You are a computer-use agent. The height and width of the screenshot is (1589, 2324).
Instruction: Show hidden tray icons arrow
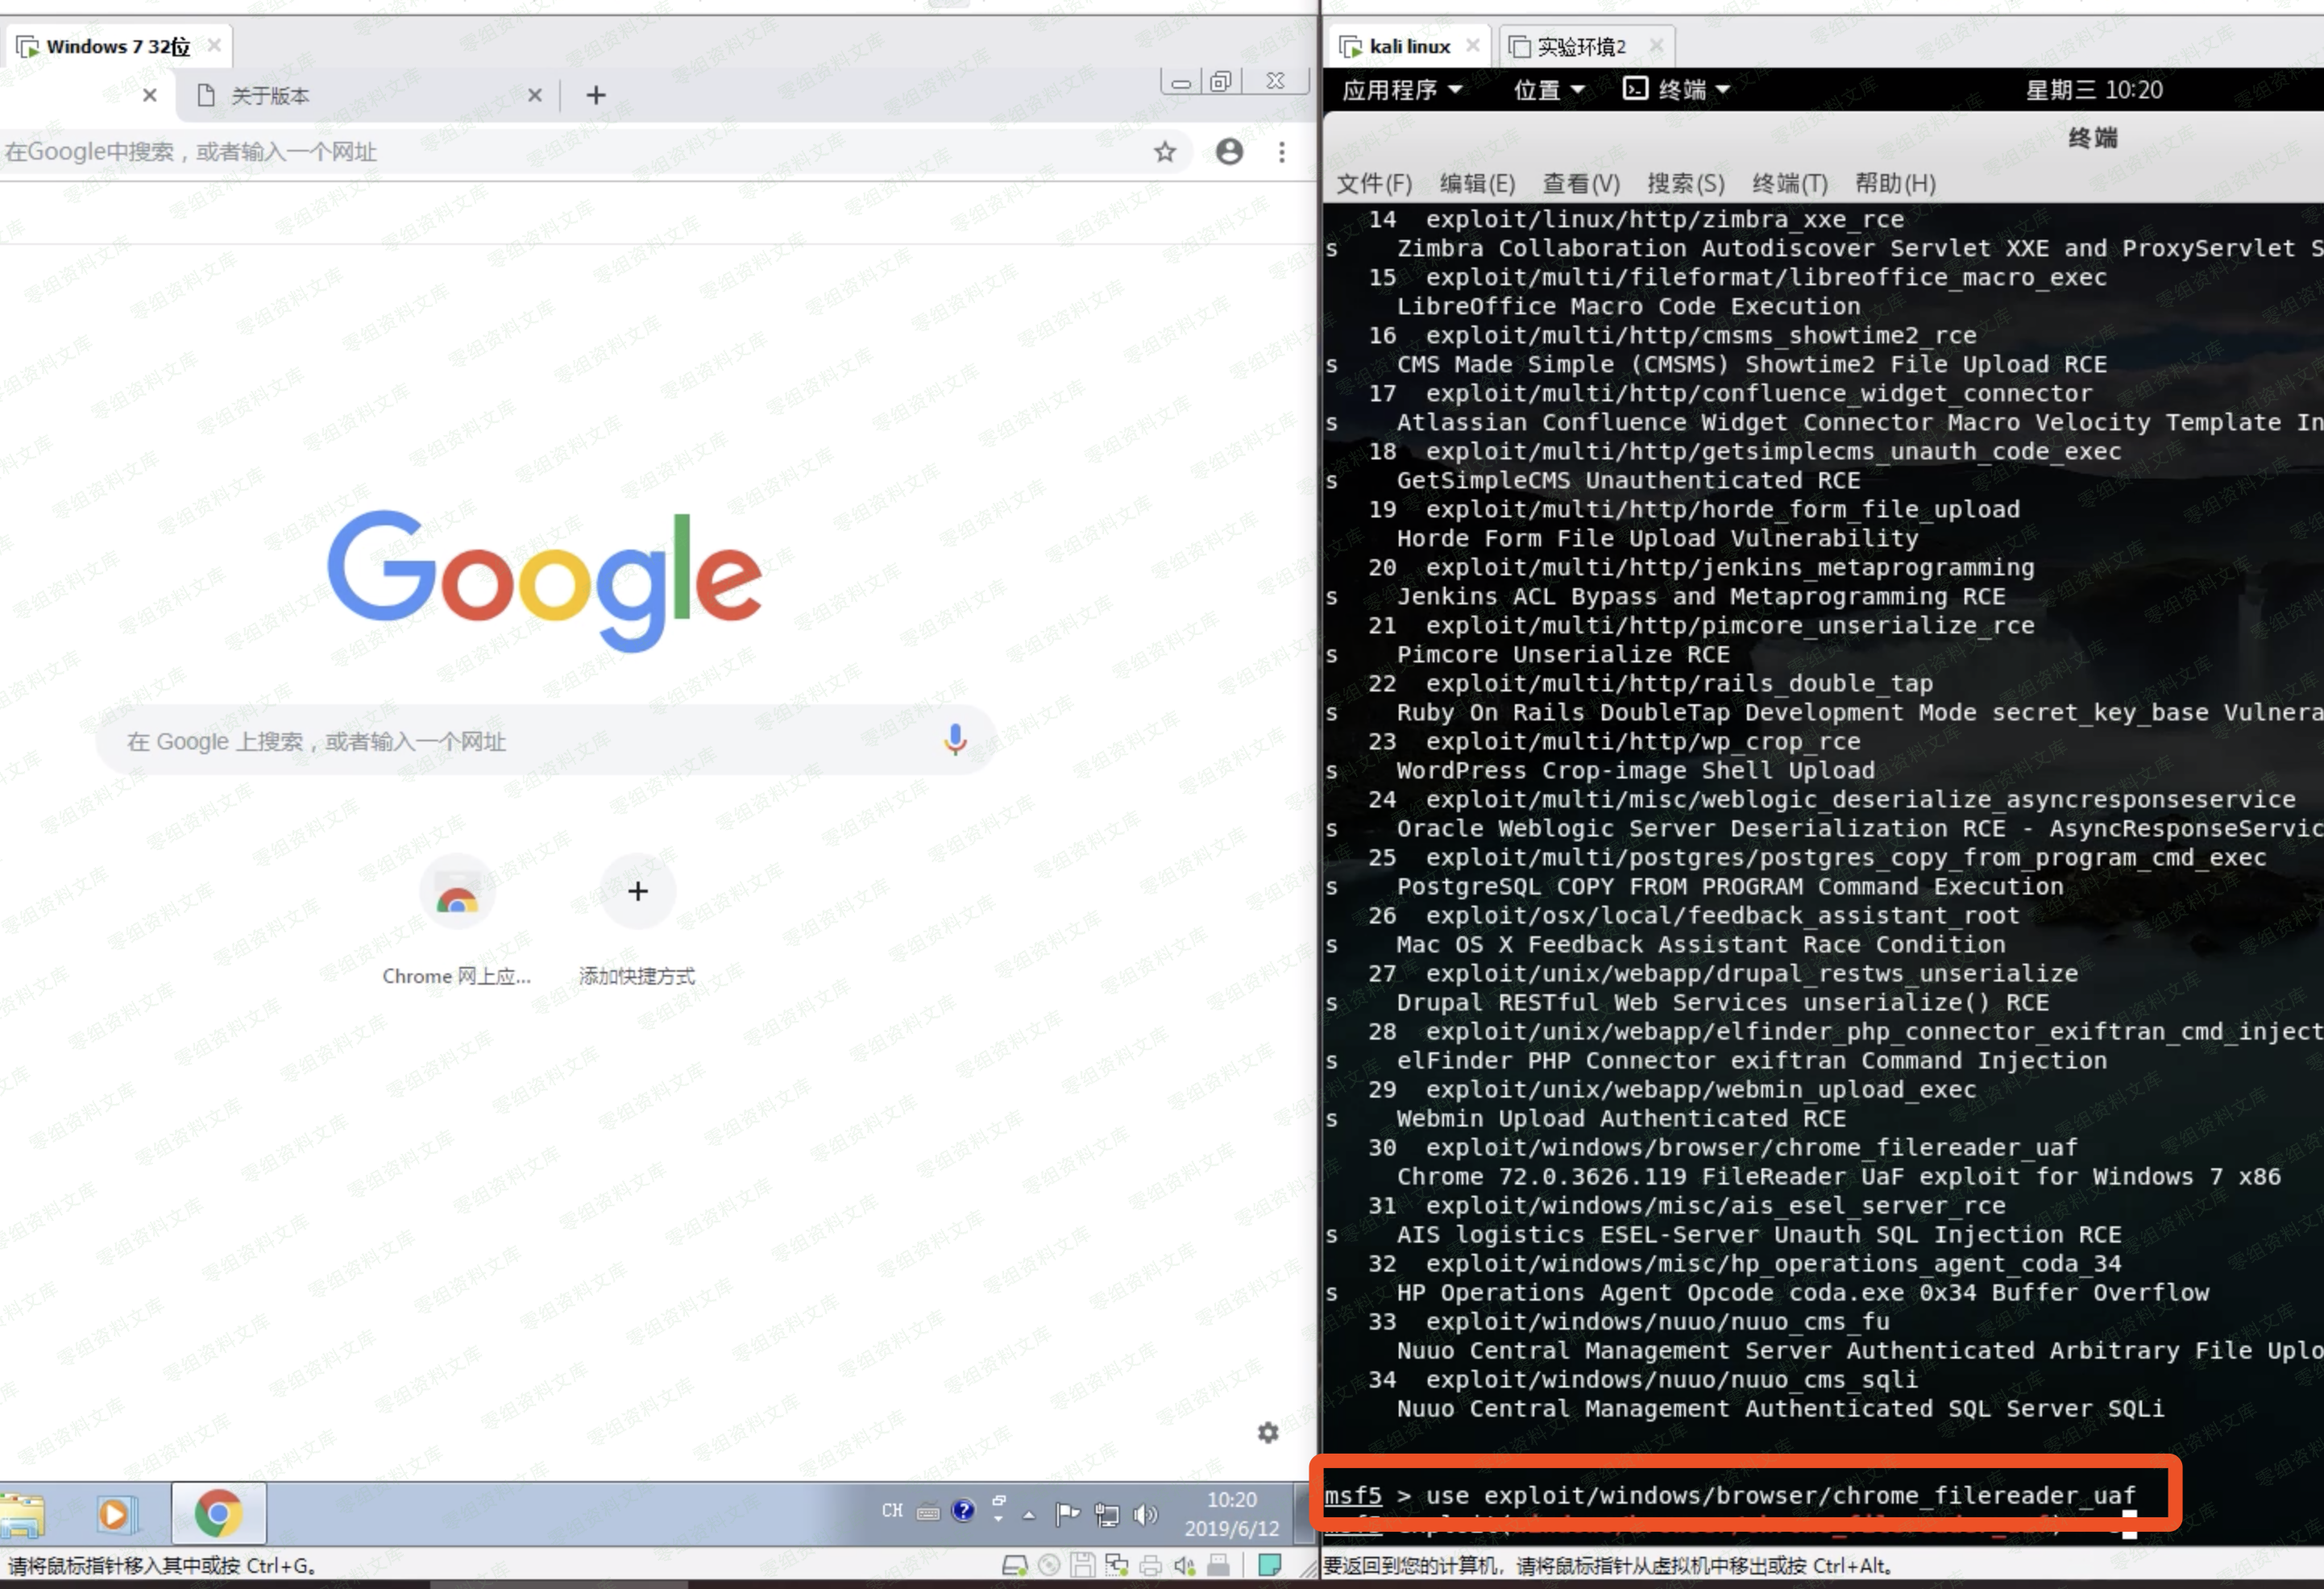point(1029,1514)
